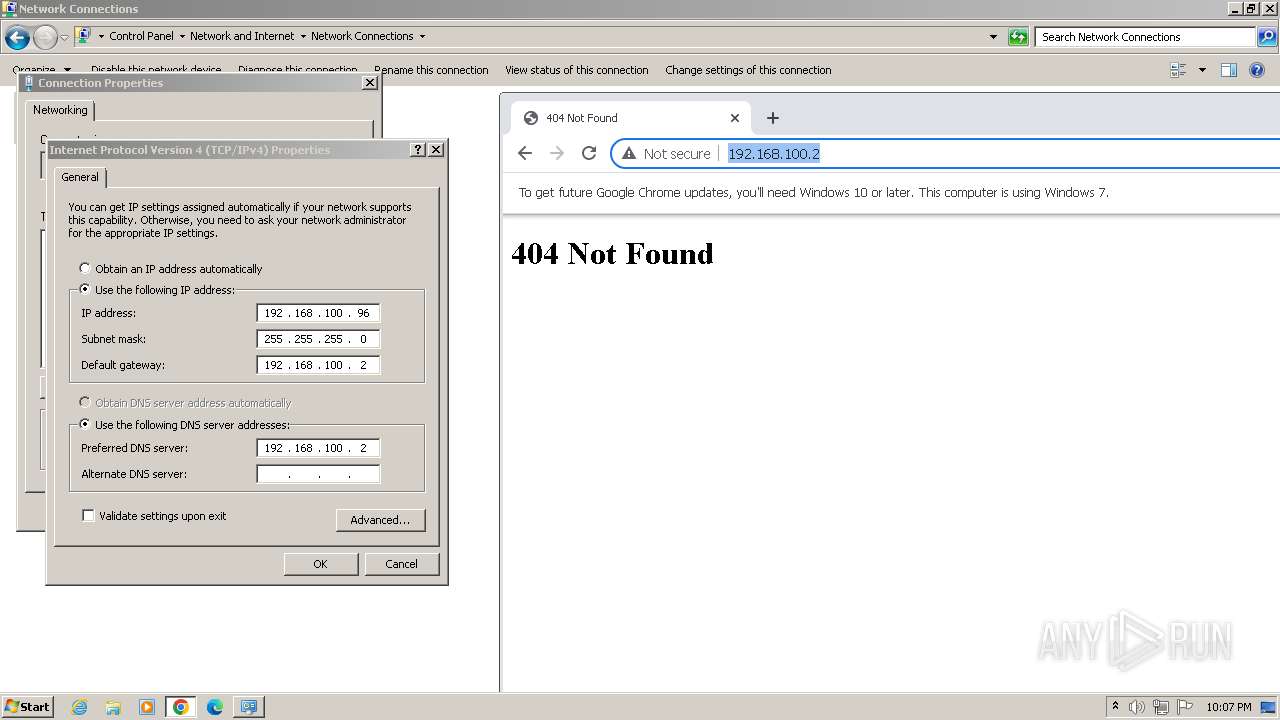The height and width of the screenshot is (720, 1280).
Task: Select Obtain an IP address automatically
Action: [x=85, y=269]
